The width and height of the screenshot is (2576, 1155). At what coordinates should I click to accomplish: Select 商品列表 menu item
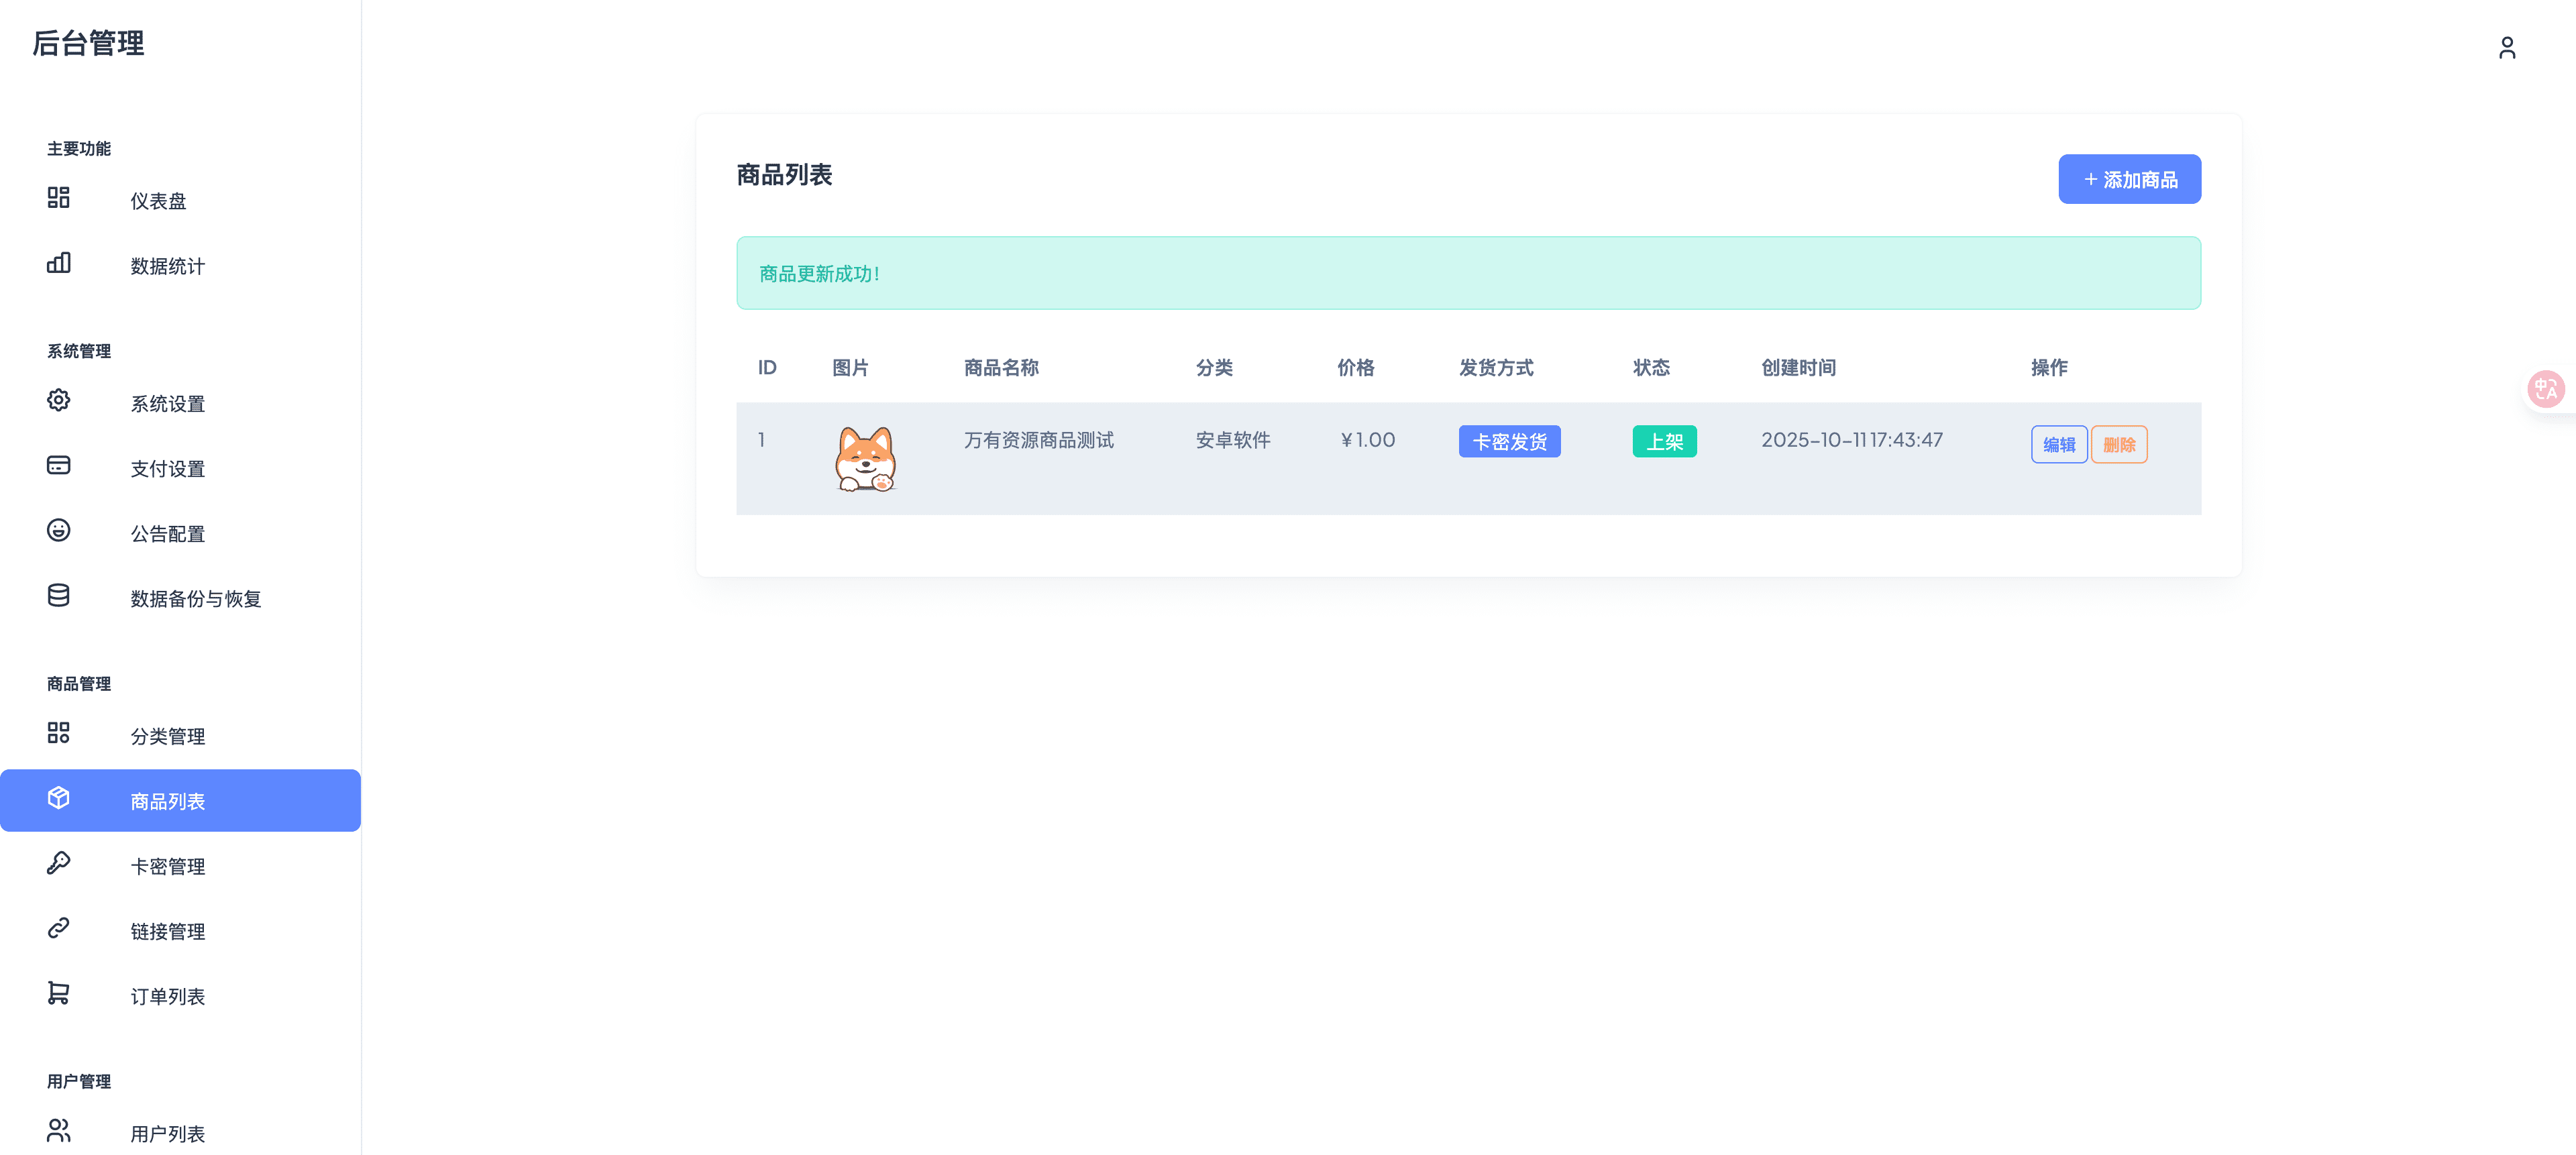point(167,801)
